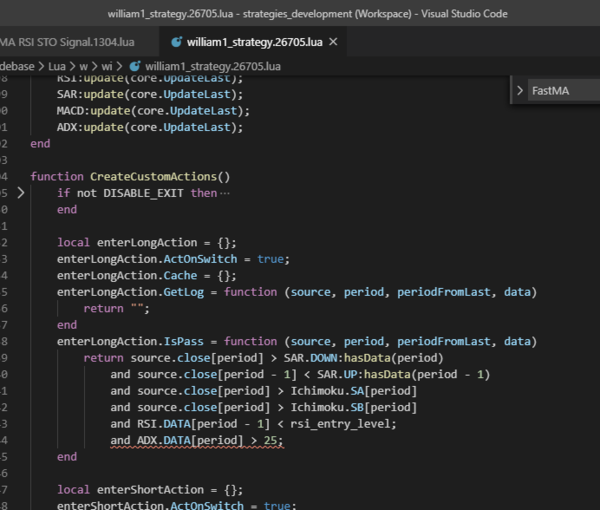Screen dimensions: 600x510
Task: Click the 'debase' breadcrumb segment
Action: tap(17, 66)
